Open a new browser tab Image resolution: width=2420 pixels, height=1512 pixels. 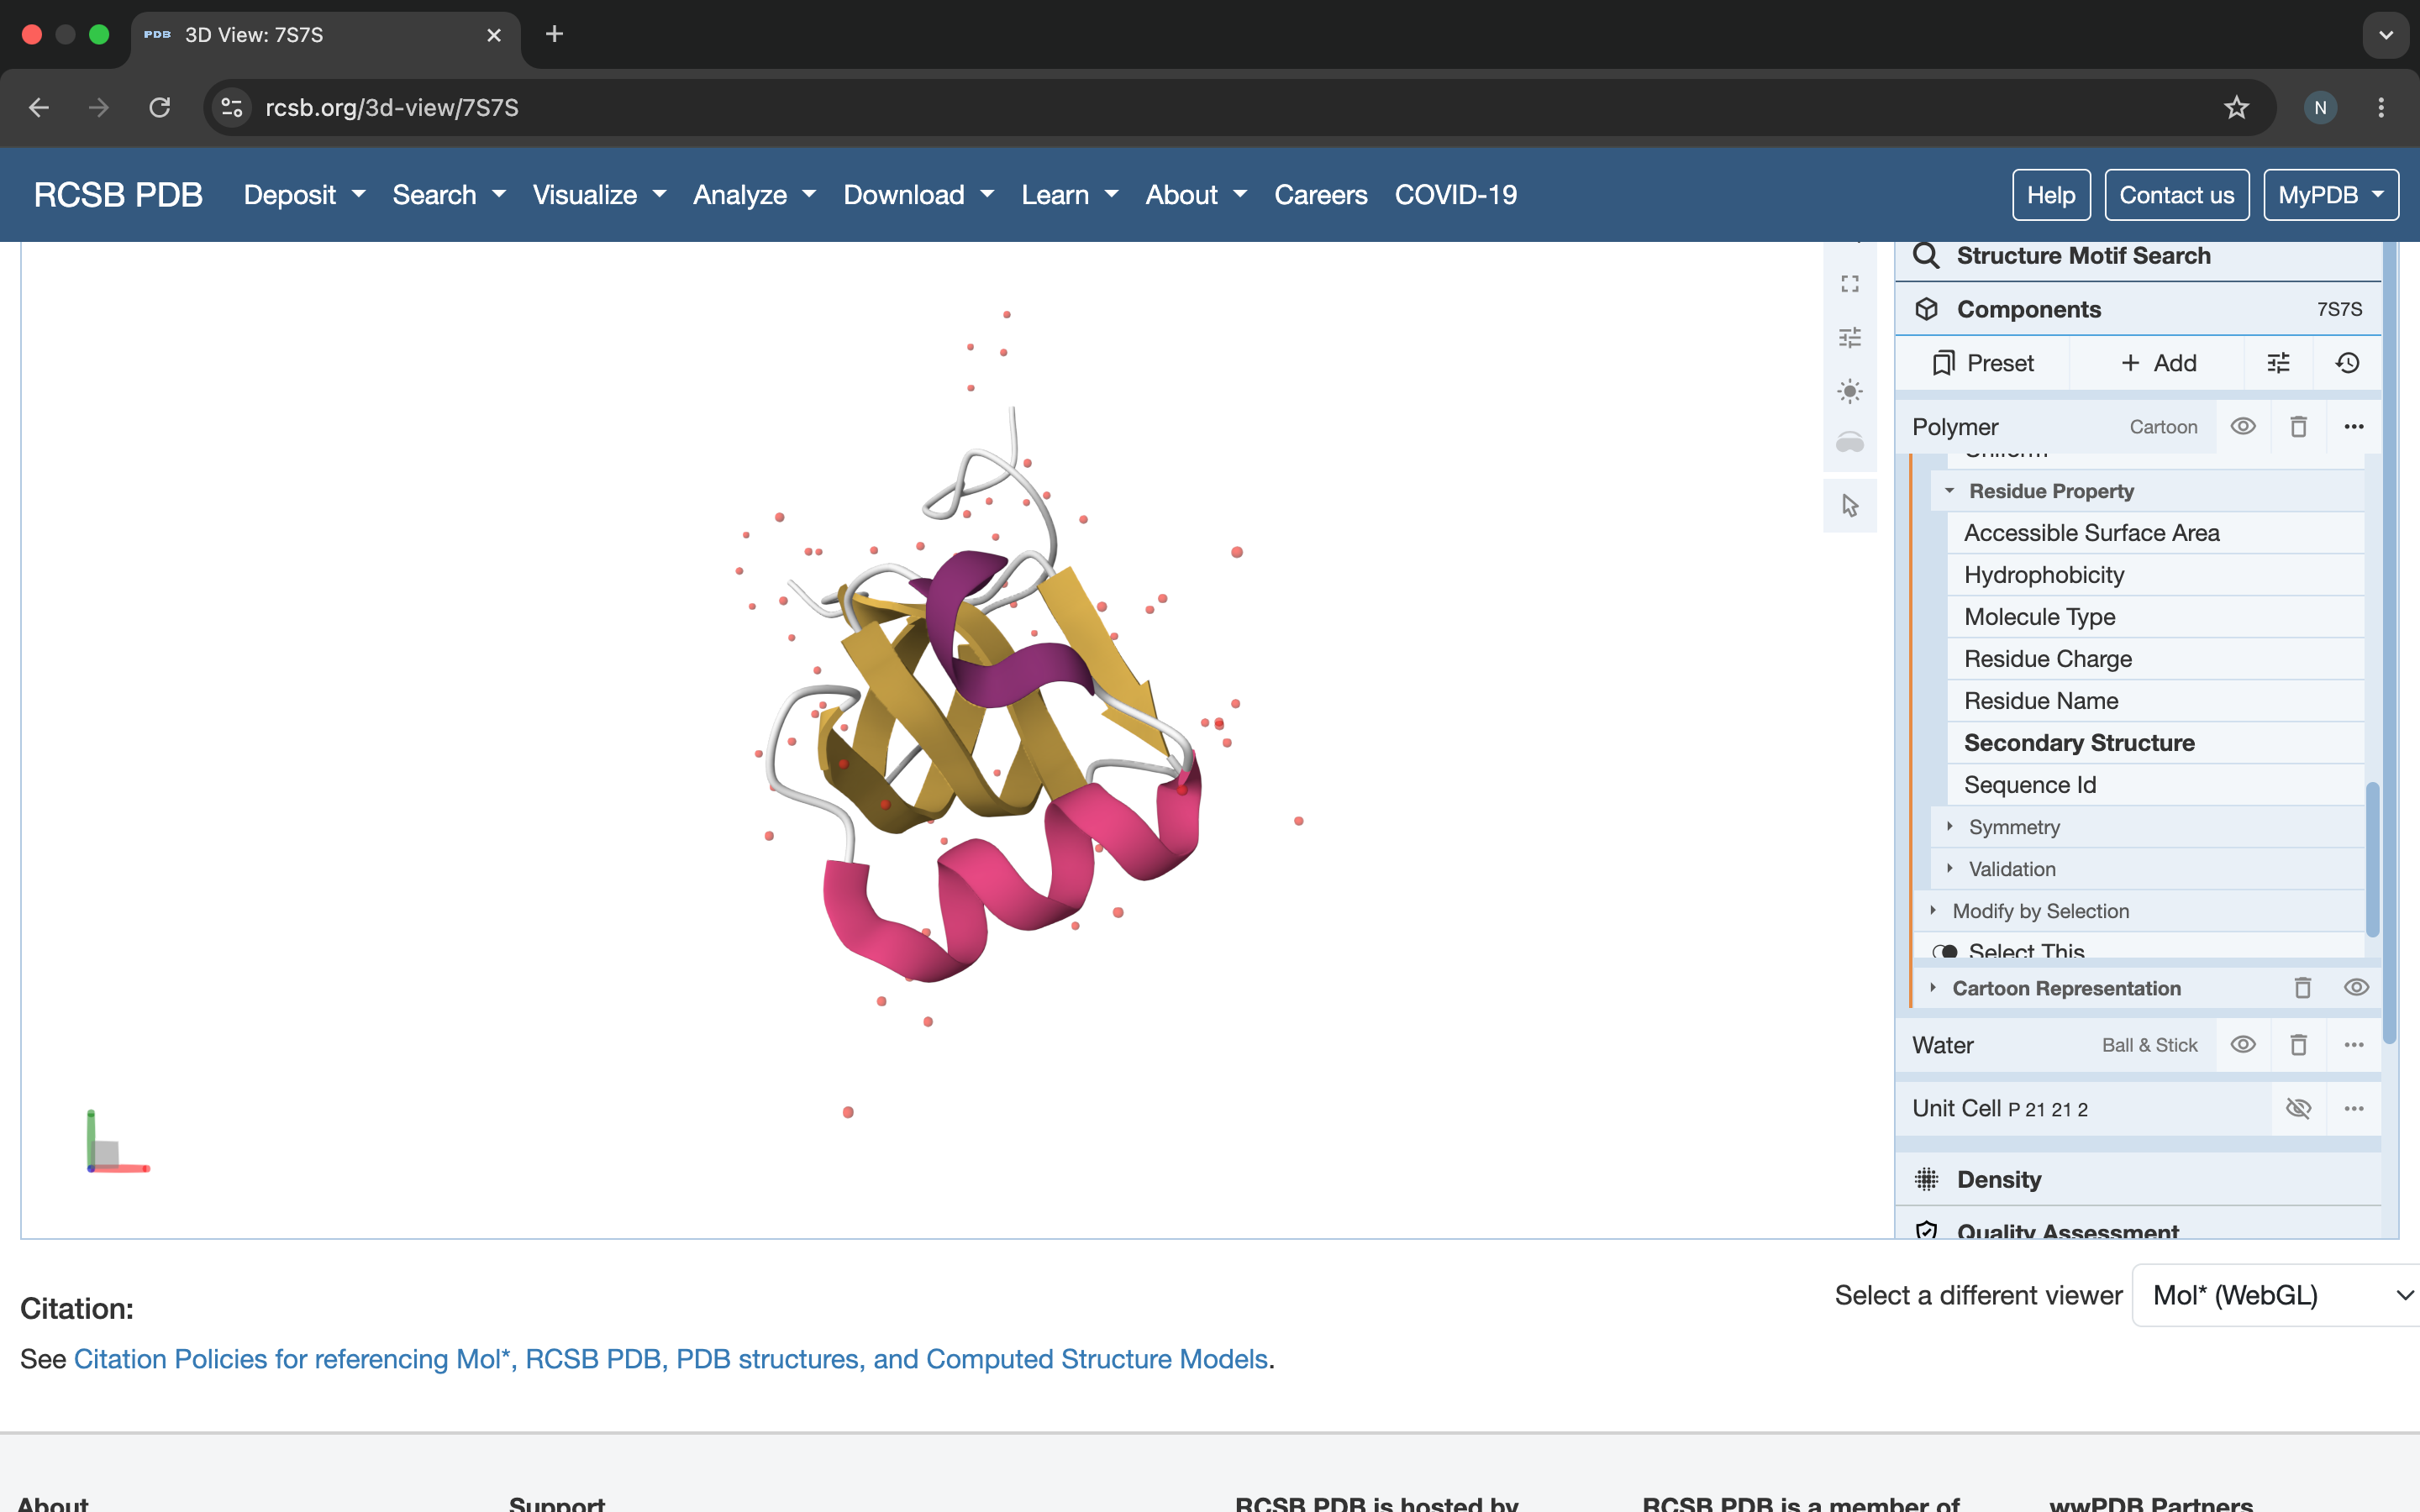tap(554, 35)
